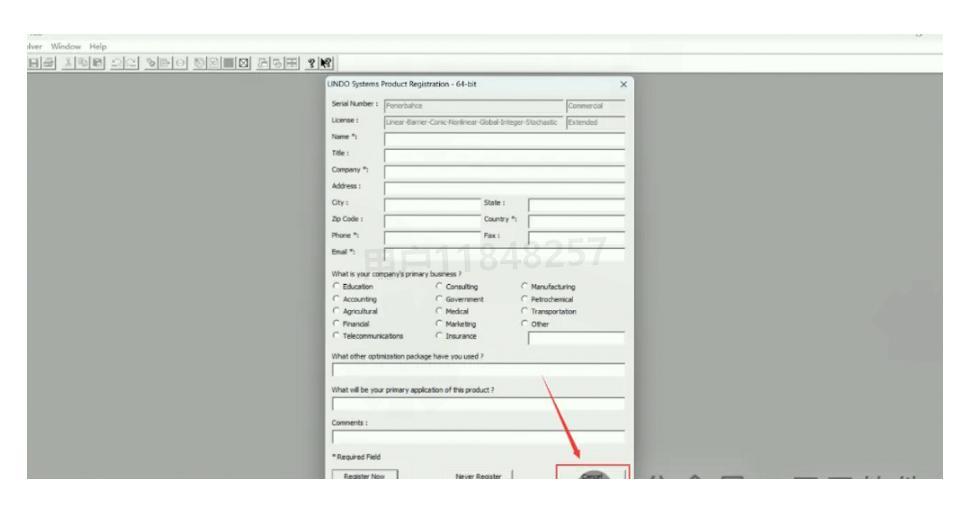The height and width of the screenshot is (513, 970).
Task: Click the Cut scissors icon
Action: 68,63
